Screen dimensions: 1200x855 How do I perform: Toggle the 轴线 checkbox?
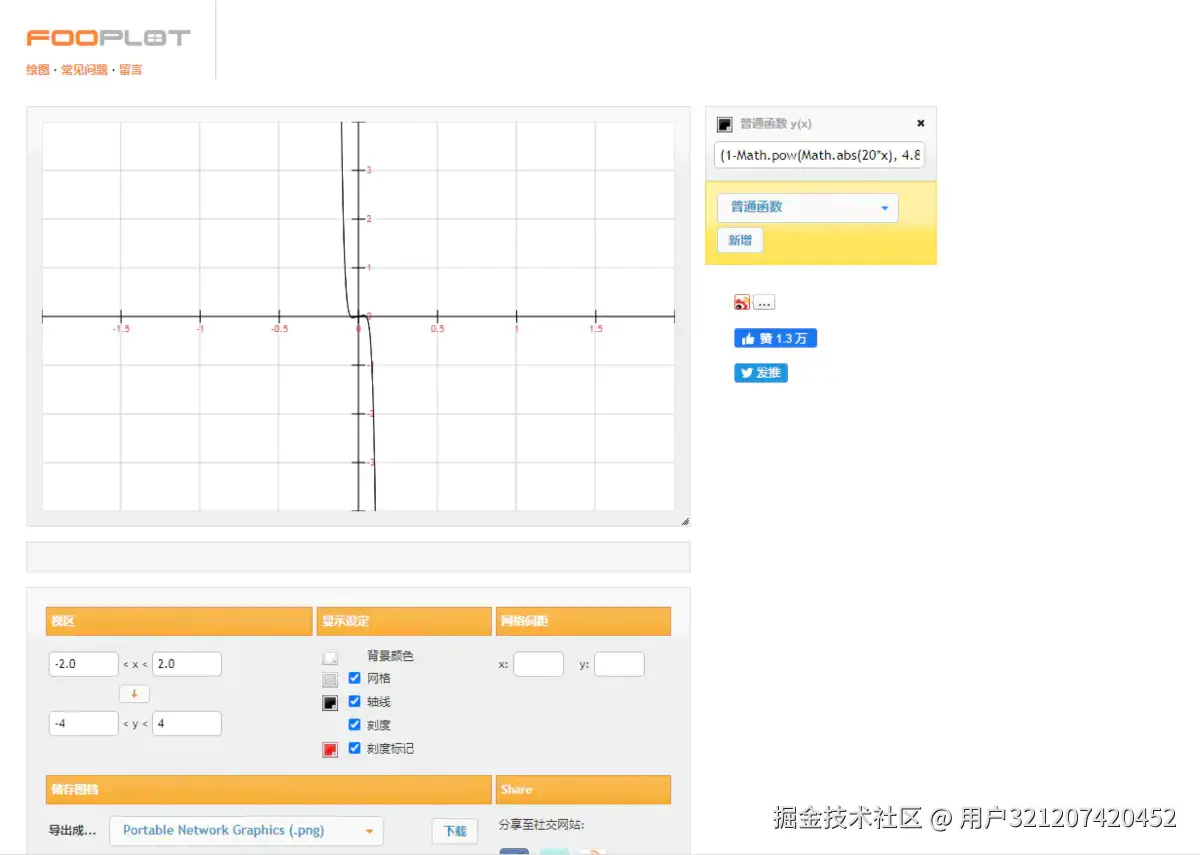354,701
